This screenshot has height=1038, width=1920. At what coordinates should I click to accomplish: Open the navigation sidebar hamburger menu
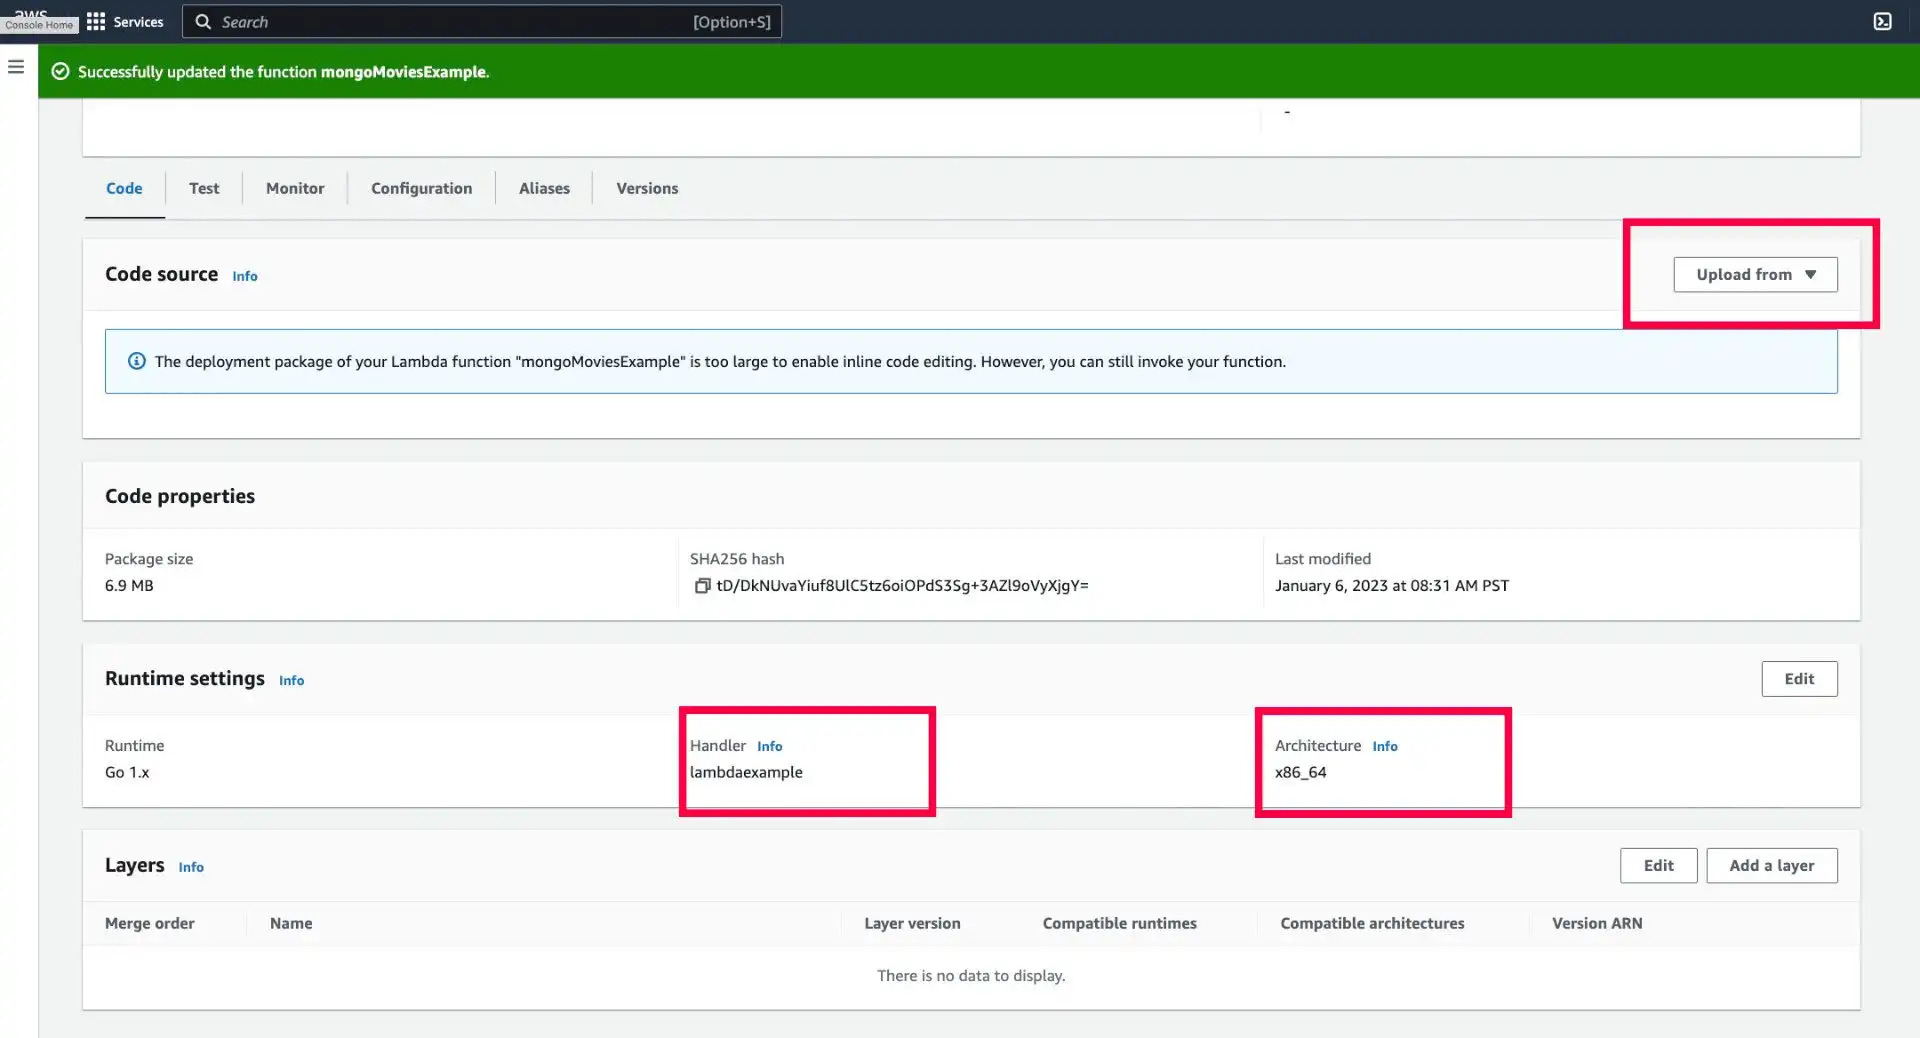pos(16,66)
